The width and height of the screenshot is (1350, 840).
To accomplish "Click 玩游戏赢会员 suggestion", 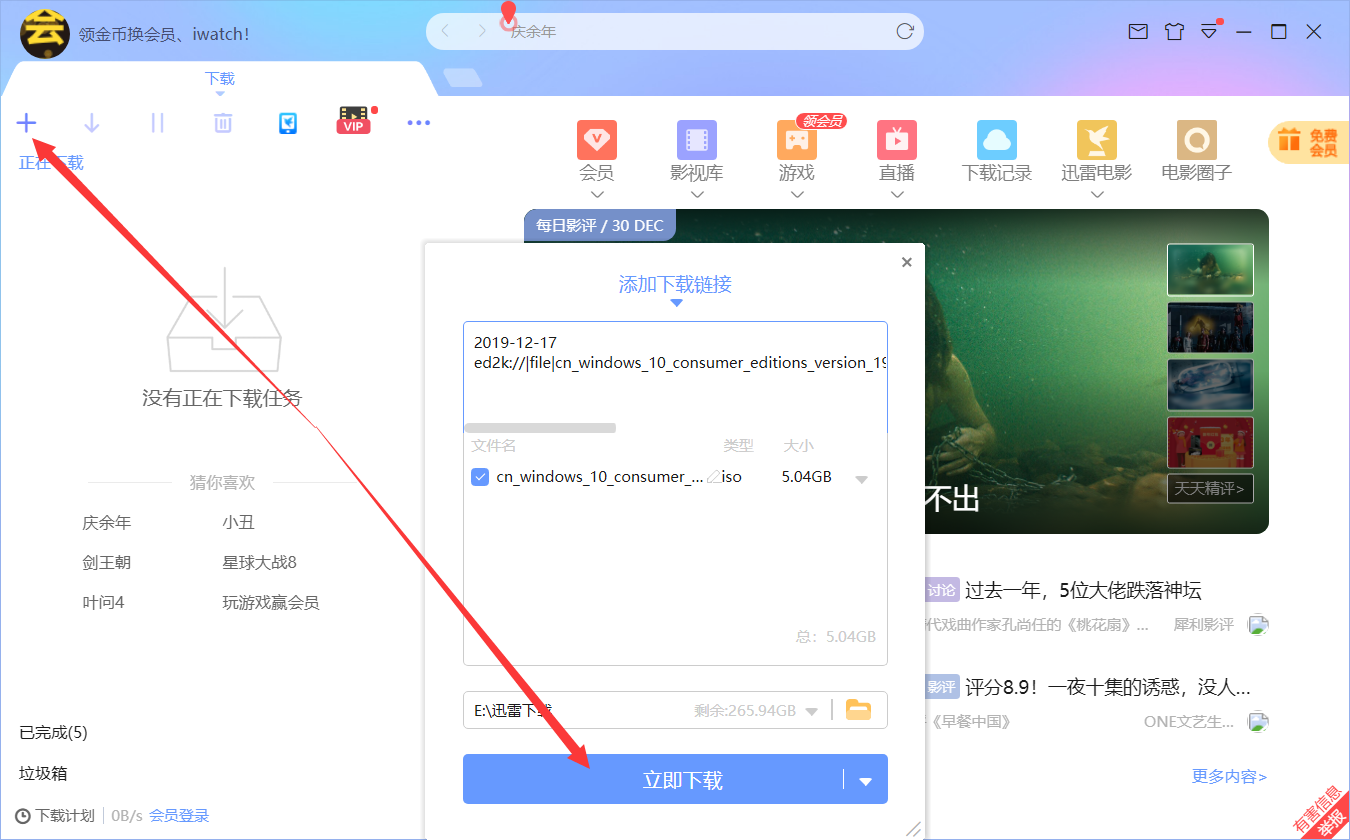I will tap(271, 603).
